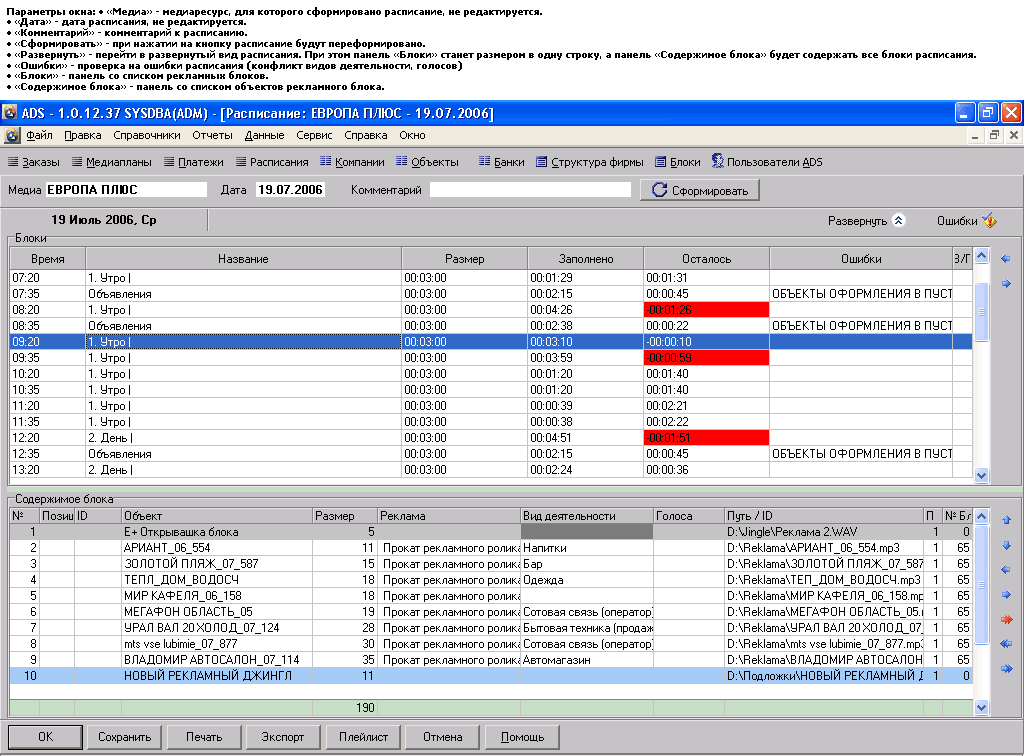Viewport: 1024px width, 756px height.
Task: Click the Плейлист button
Action: (363, 737)
